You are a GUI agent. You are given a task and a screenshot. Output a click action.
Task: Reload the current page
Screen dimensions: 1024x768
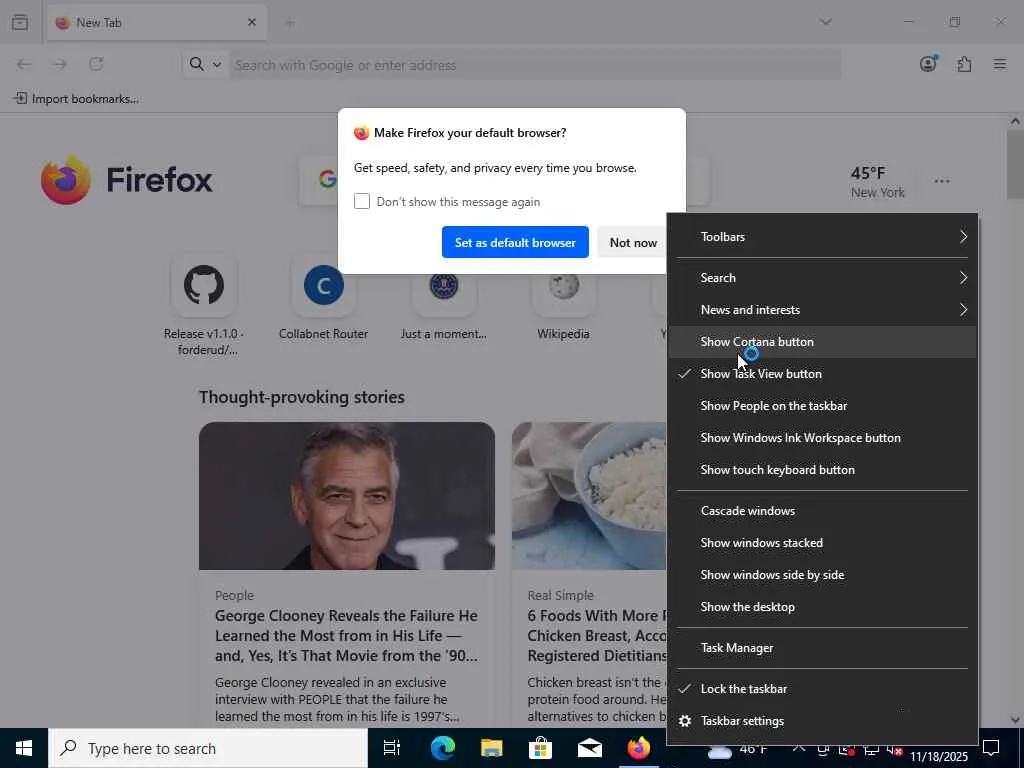coord(96,64)
